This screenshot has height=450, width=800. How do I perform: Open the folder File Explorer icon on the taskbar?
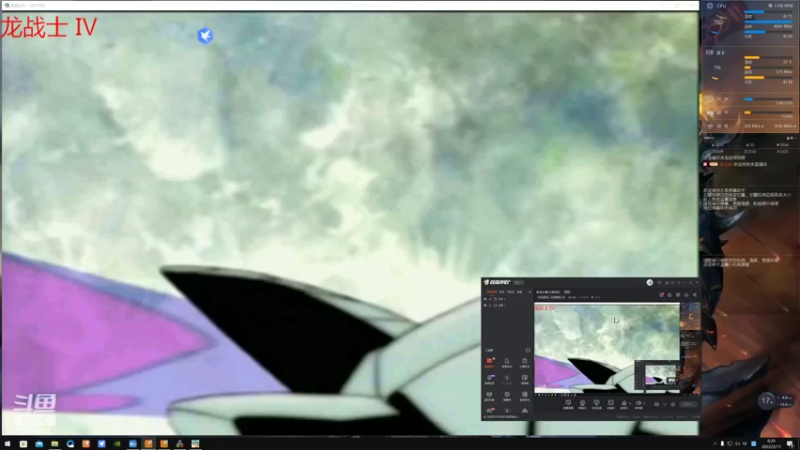pos(55,444)
